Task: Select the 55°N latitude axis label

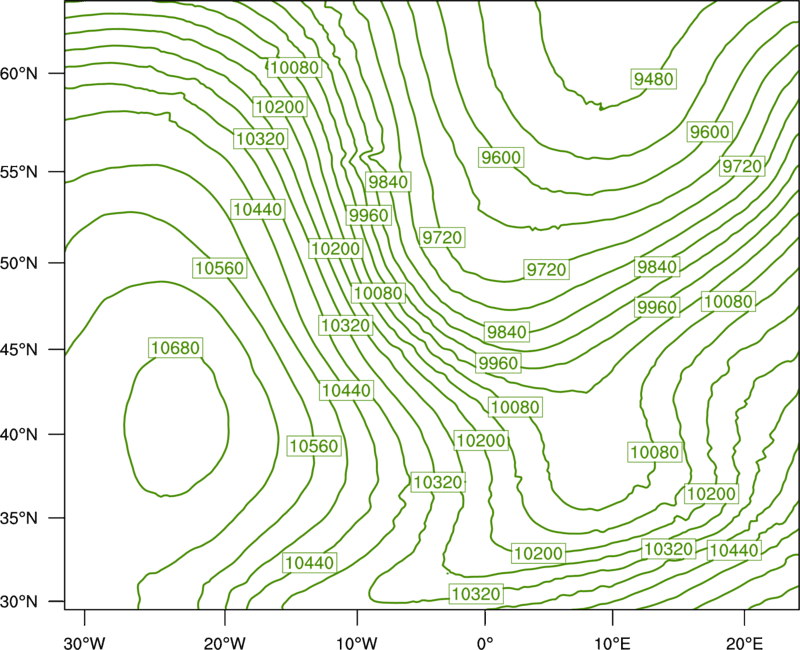Action: click(19, 171)
